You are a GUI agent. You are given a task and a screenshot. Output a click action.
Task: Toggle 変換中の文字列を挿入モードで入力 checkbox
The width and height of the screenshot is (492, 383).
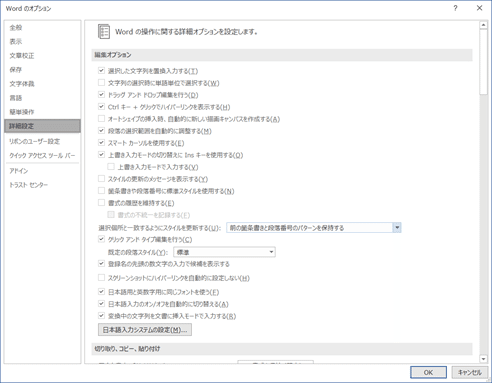point(101,316)
